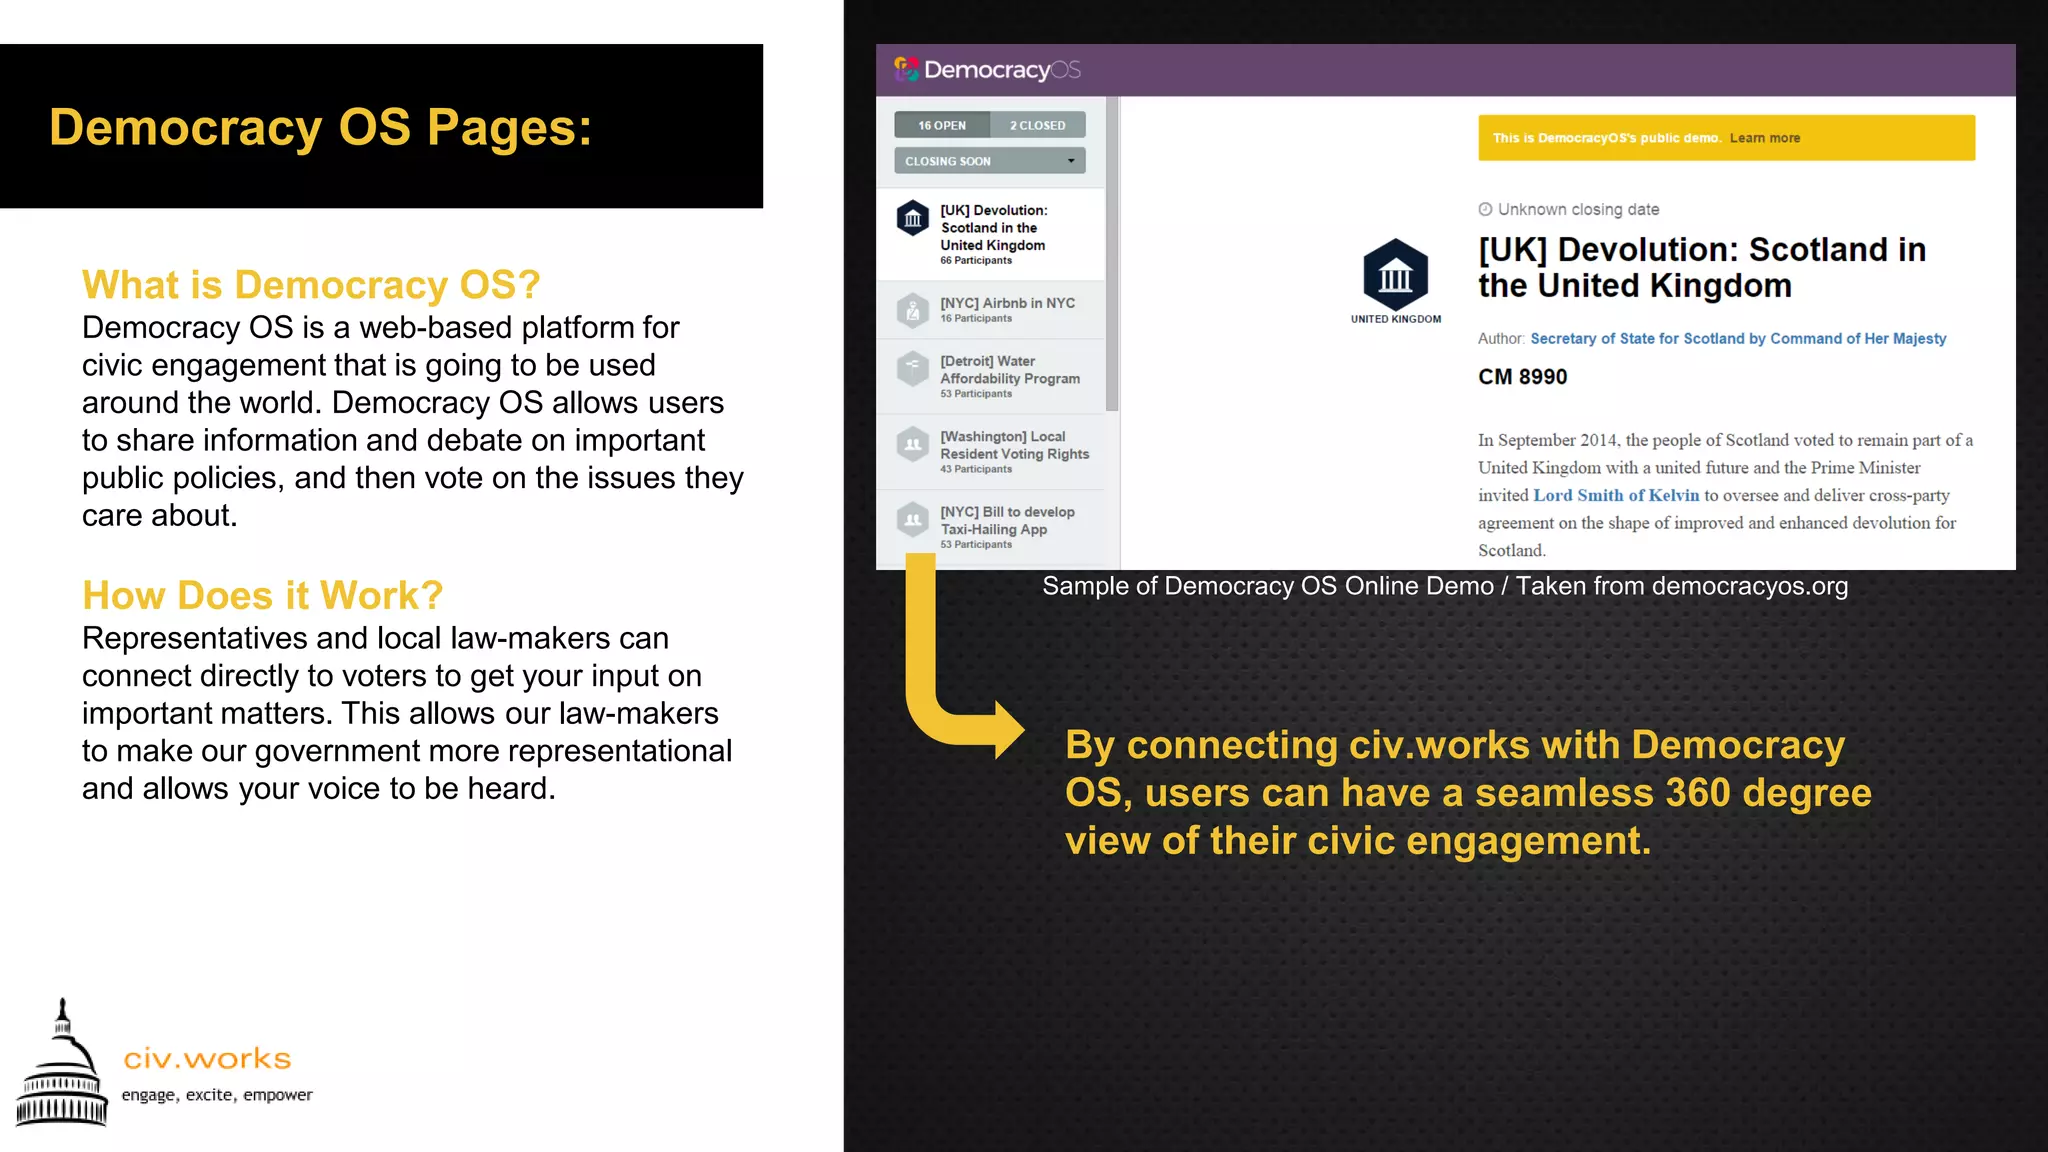Click the NYC Taxi-Hailing App topic icon
Image resolution: width=2048 pixels, height=1152 pixels.
point(912,520)
